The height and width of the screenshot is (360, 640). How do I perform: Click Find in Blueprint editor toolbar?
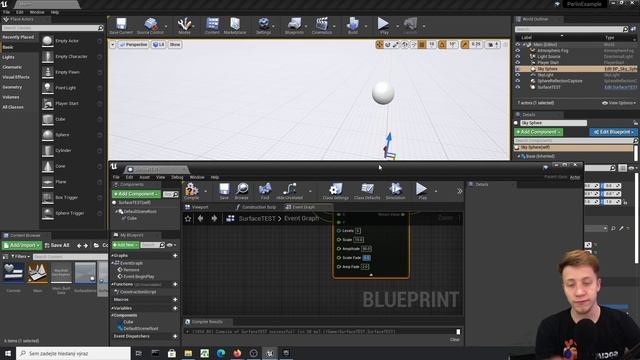265,191
